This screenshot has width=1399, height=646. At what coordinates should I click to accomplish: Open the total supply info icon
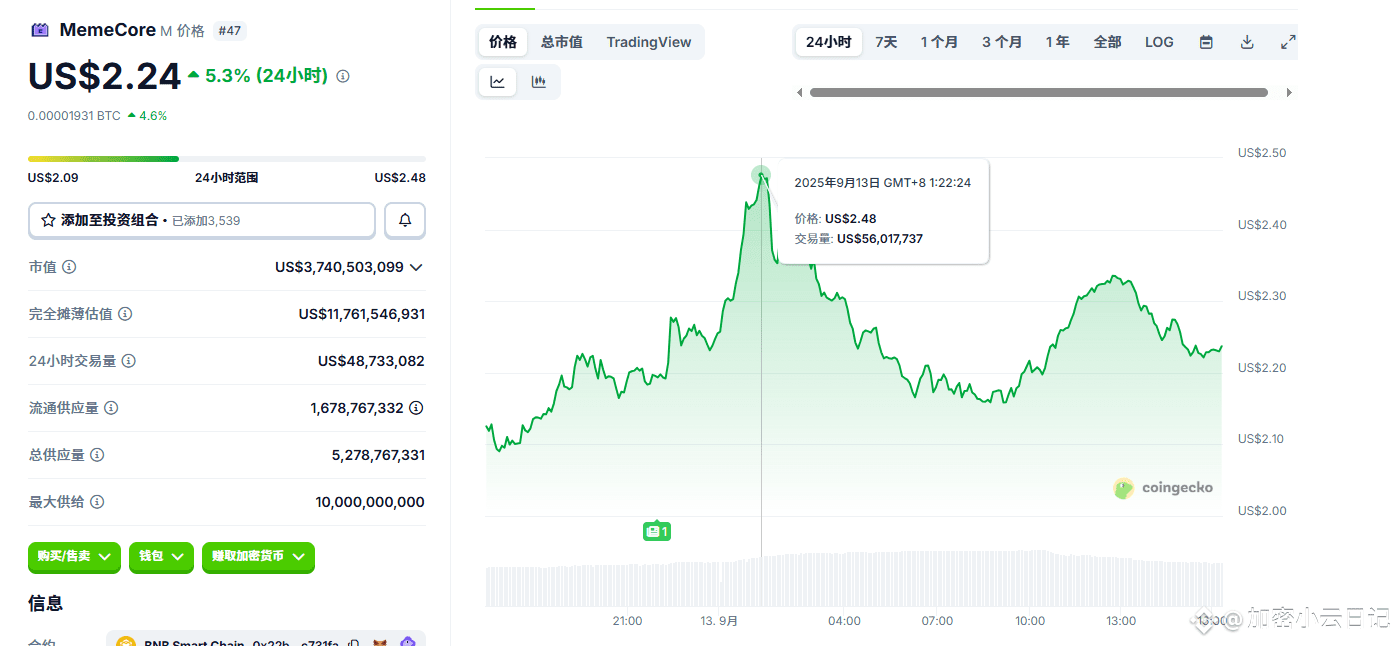[x=97, y=455]
